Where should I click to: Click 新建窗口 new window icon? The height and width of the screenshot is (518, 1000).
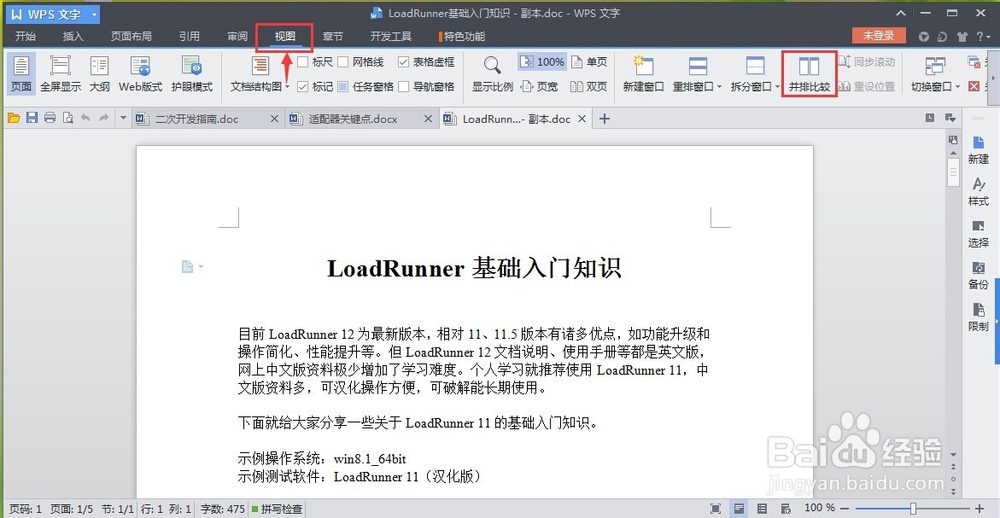(x=643, y=66)
